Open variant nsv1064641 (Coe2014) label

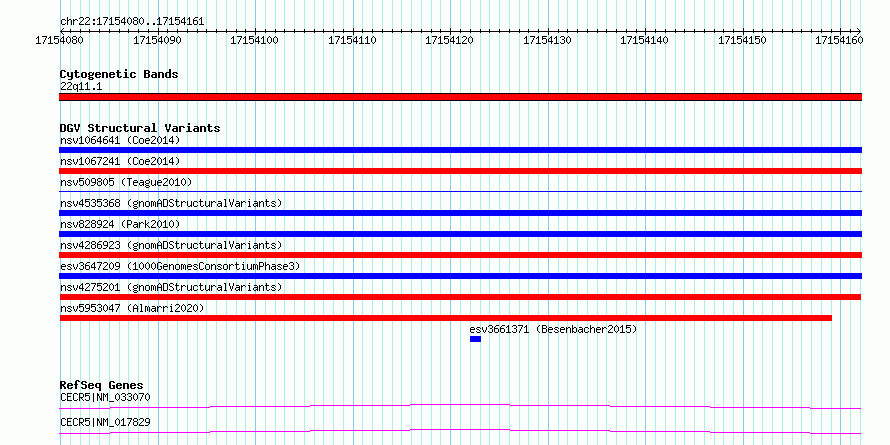(x=120, y=140)
